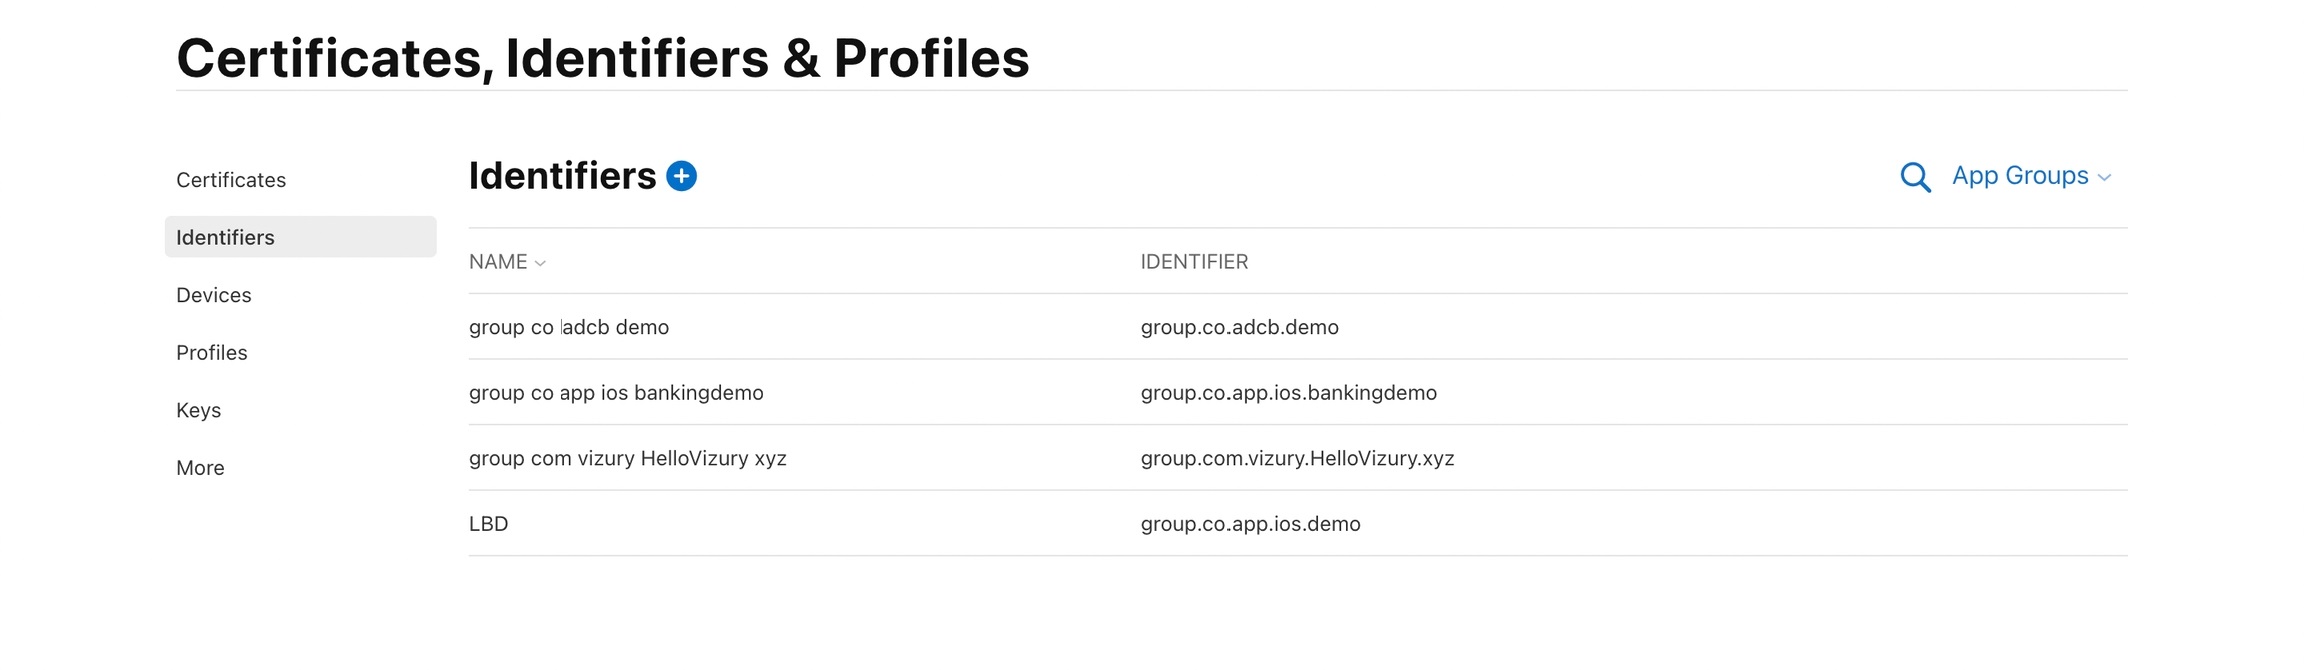
Task: Click identifier group.com.vizury.HelloVizury.xyz
Action: pyautogui.click(x=1297, y=458)
